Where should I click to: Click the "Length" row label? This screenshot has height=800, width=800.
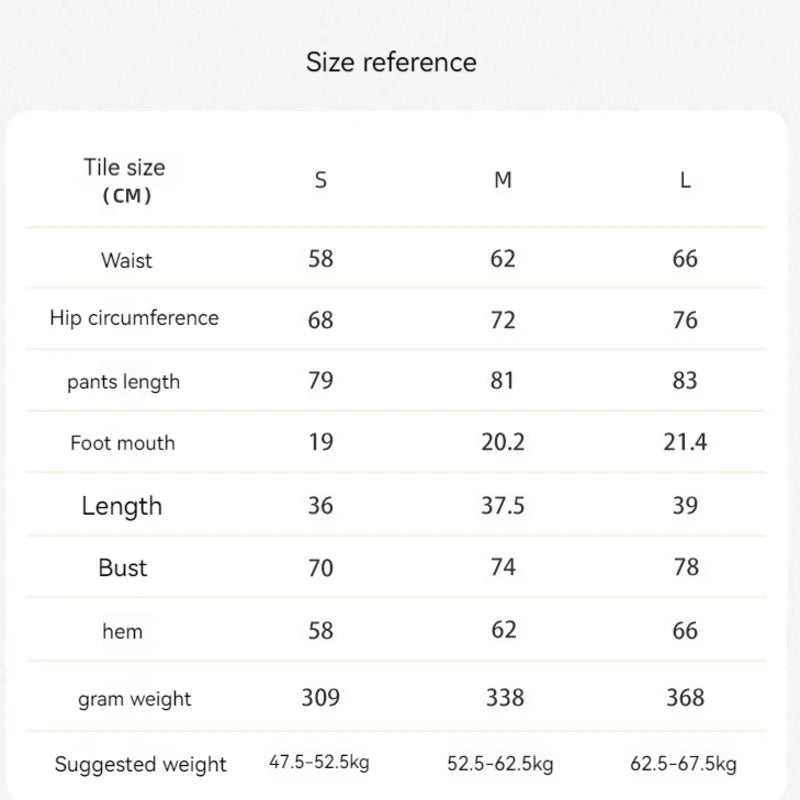click(x=122, y=506)
